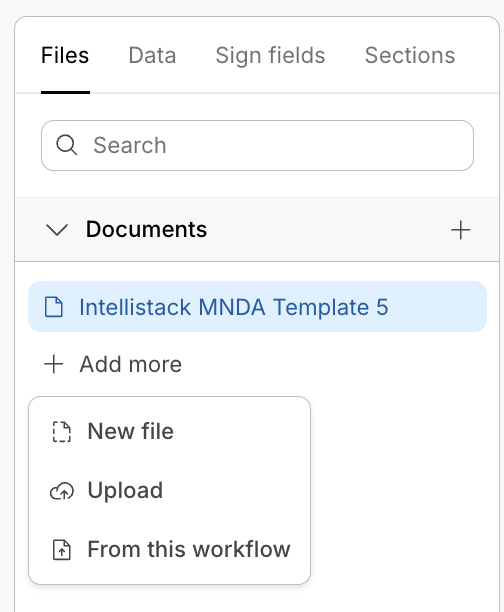The width and height of the screenshot is (504, 612).
Task: Click the Add more button
Action: click(113, 364)
